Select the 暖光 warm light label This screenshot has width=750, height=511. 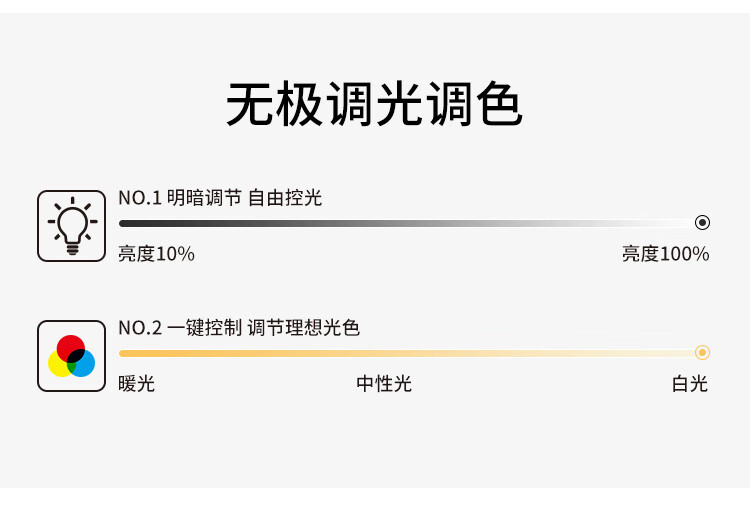136,384
